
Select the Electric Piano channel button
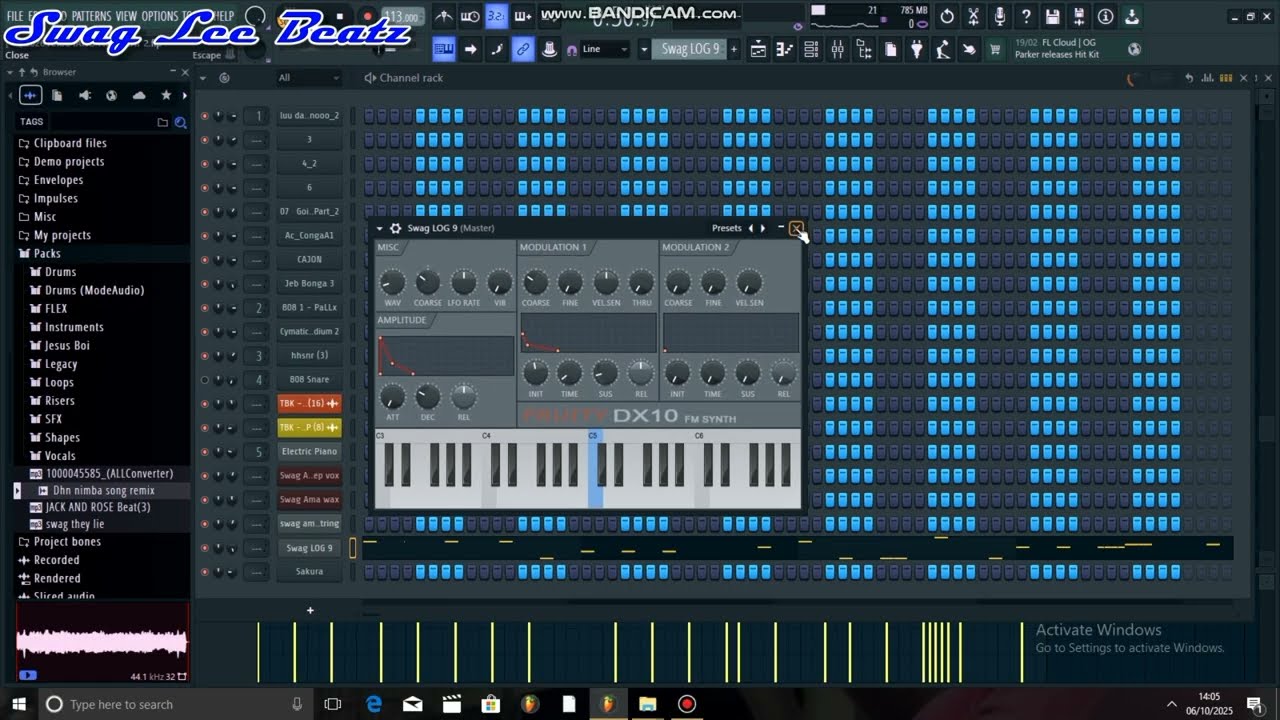(309, 452)
